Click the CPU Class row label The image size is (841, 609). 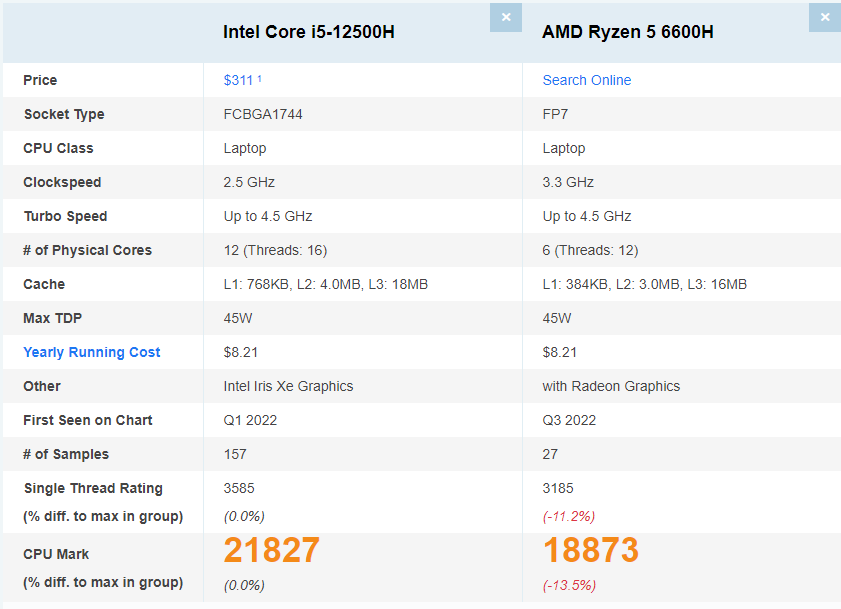click(58, 149)
